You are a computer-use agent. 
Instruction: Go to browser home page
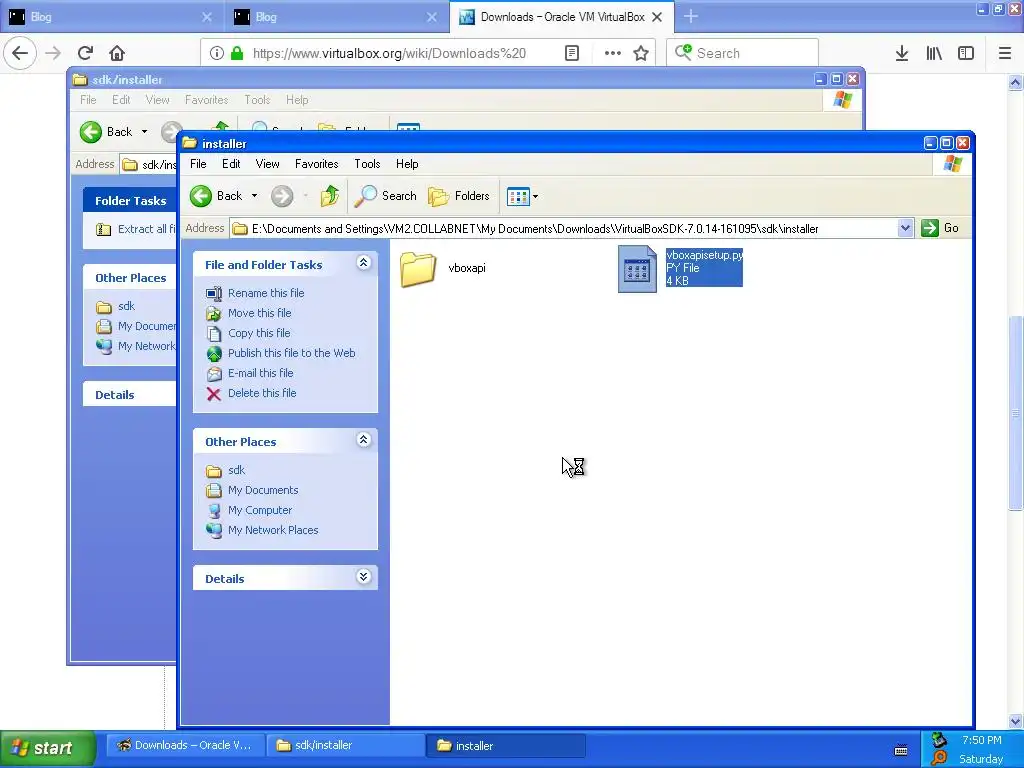click(117, 53)
